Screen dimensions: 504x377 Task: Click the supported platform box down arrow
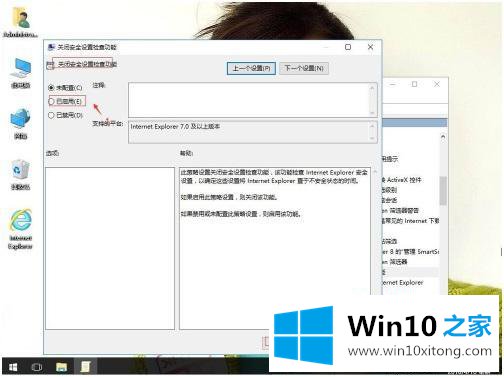(x=372, y=138)
